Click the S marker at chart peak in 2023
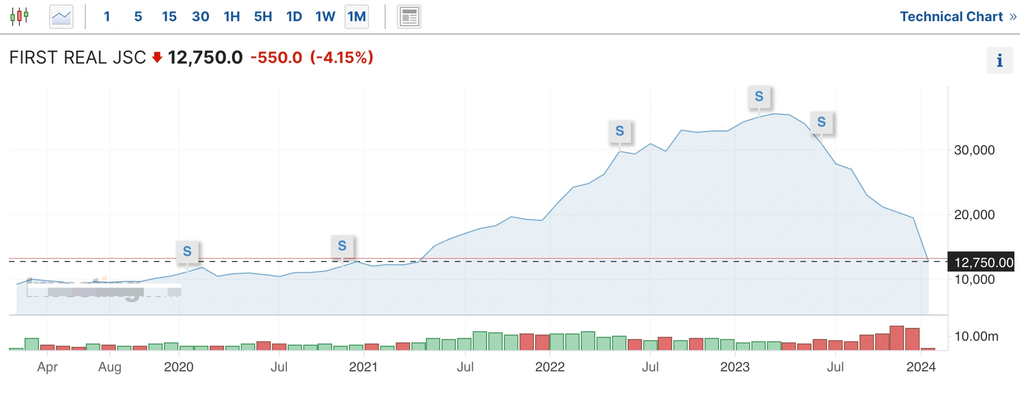The image size is (1020, 397). coord(759,96)
